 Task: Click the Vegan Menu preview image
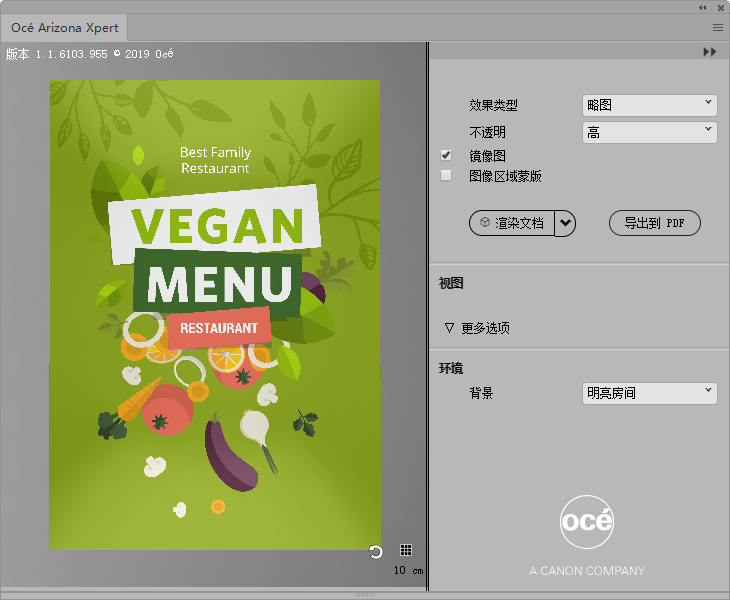click(x=214, y=314)
